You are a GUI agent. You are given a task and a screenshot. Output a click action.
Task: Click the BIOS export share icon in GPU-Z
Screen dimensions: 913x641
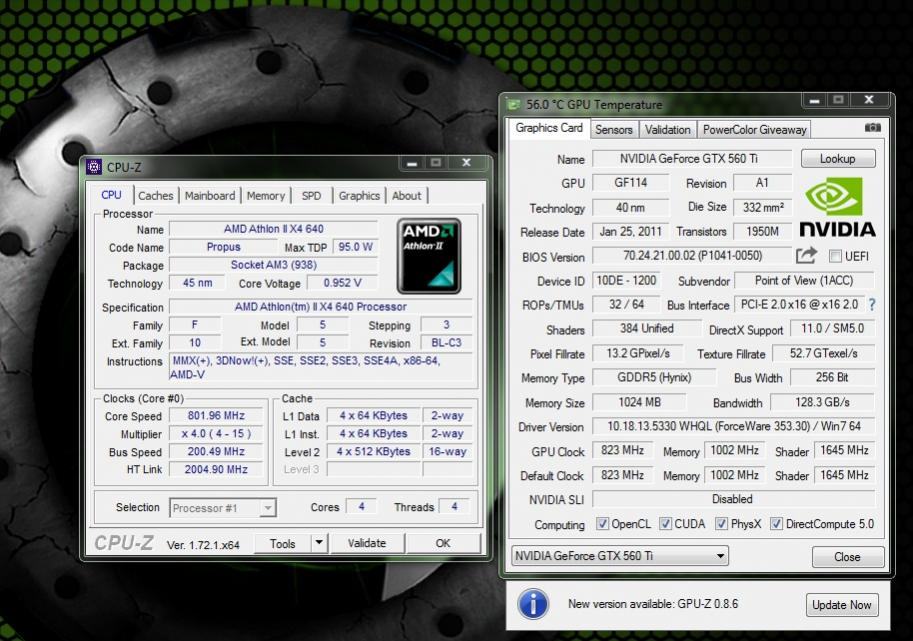tap(806, 255)
